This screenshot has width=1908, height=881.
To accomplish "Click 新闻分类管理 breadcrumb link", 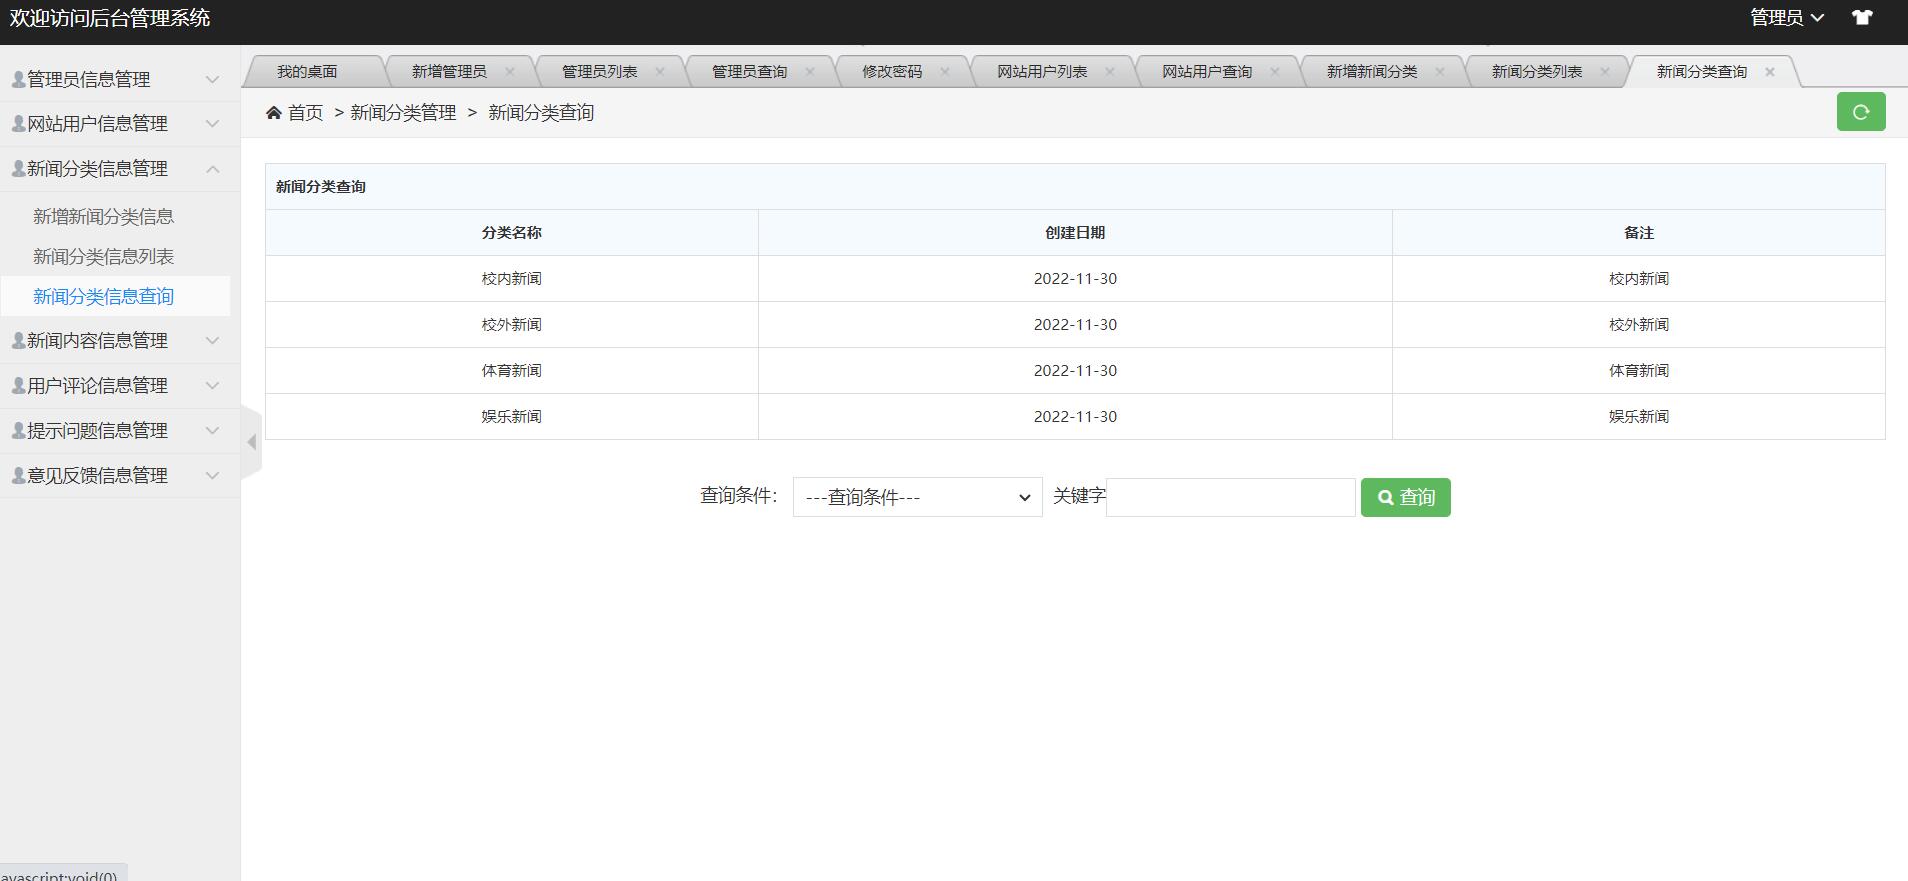I will tap(403, 113).
